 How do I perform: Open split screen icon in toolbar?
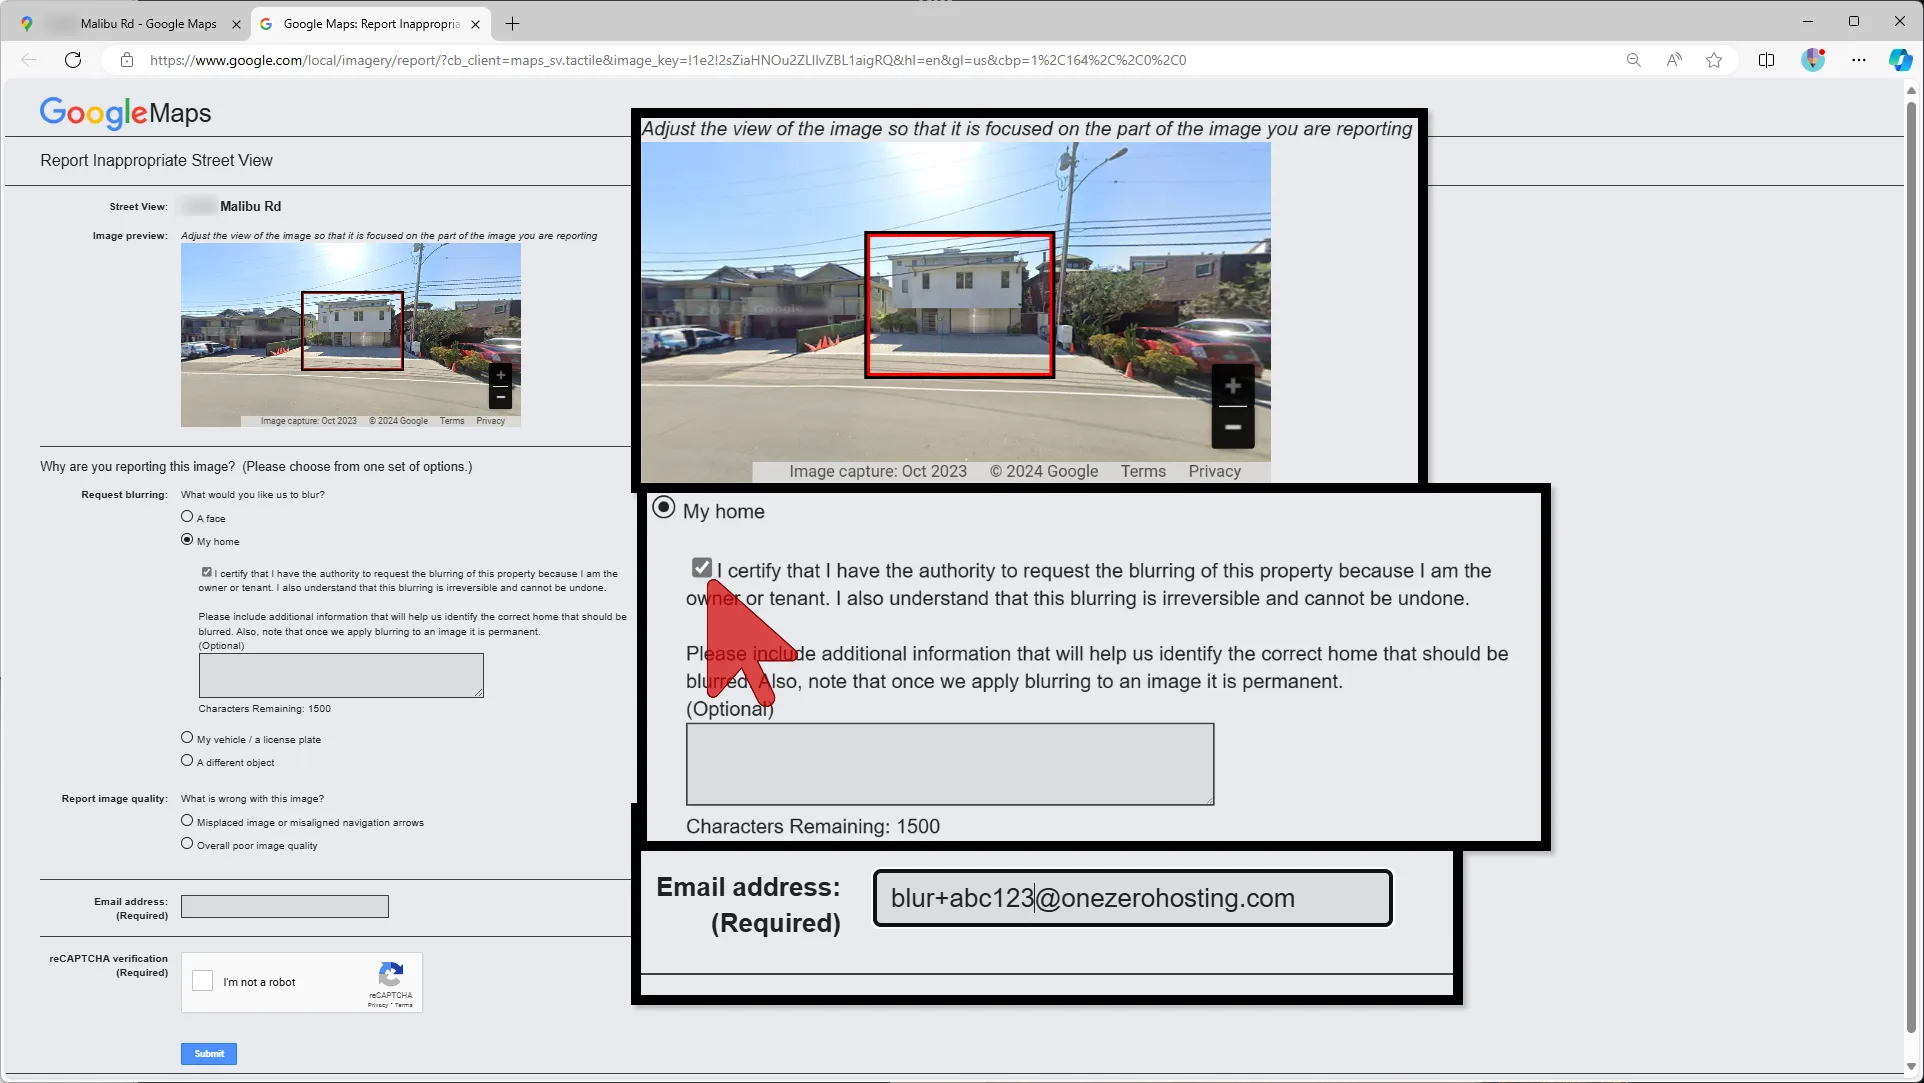tap(1766, 60)
